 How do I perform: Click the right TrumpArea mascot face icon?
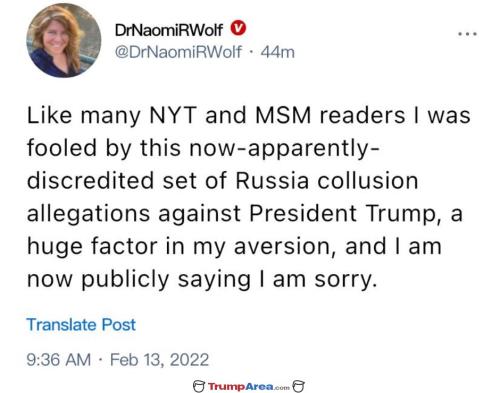point(298,386)
